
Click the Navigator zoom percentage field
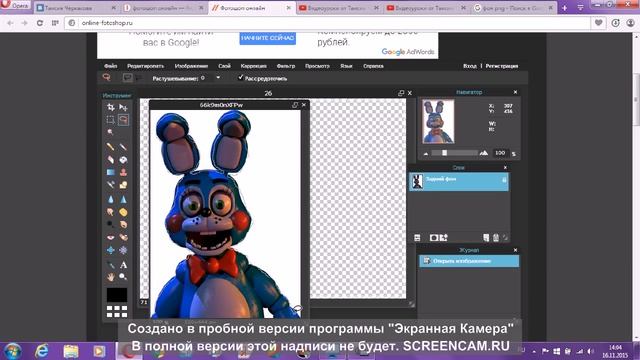[x=500, y=153]
